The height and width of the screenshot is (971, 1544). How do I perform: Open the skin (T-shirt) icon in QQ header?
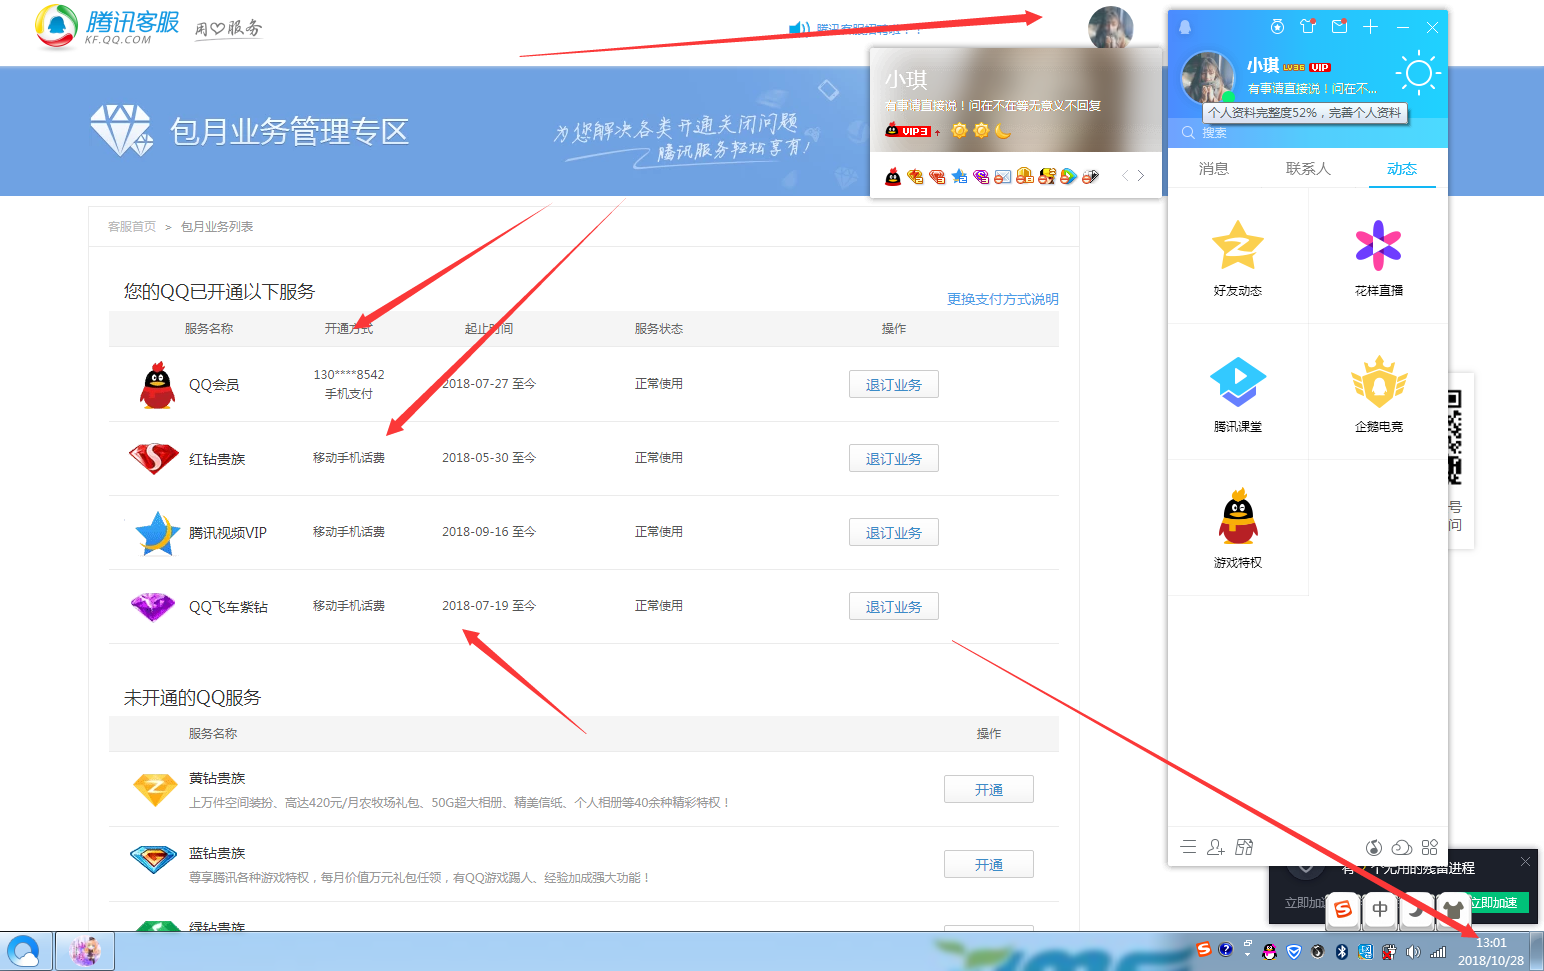pyautogui.click(x=1307, y=27)
